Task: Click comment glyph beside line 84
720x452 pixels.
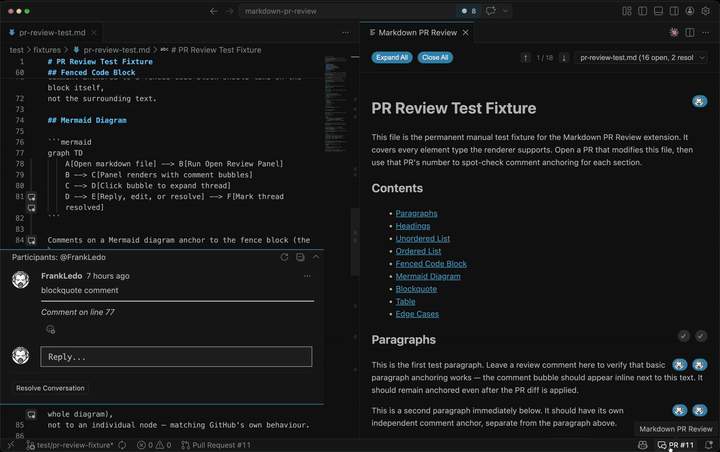Action: [x=31, y=240]
